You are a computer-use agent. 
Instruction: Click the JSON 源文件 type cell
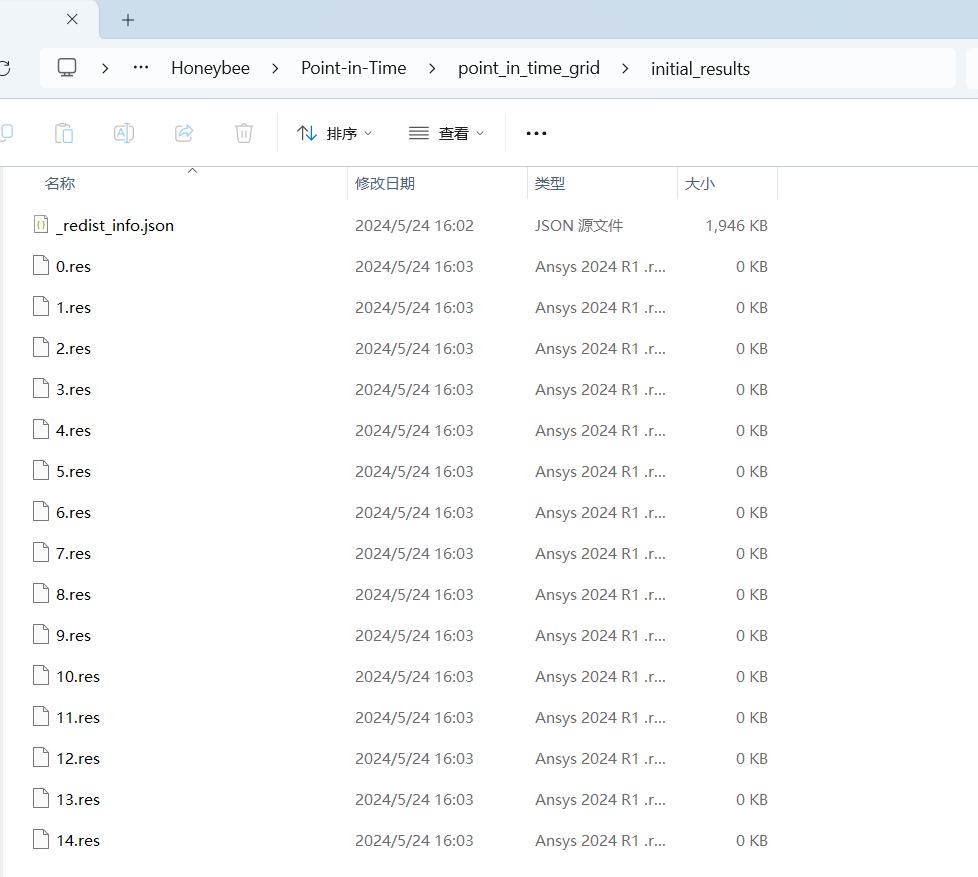[x=579, y=225]
